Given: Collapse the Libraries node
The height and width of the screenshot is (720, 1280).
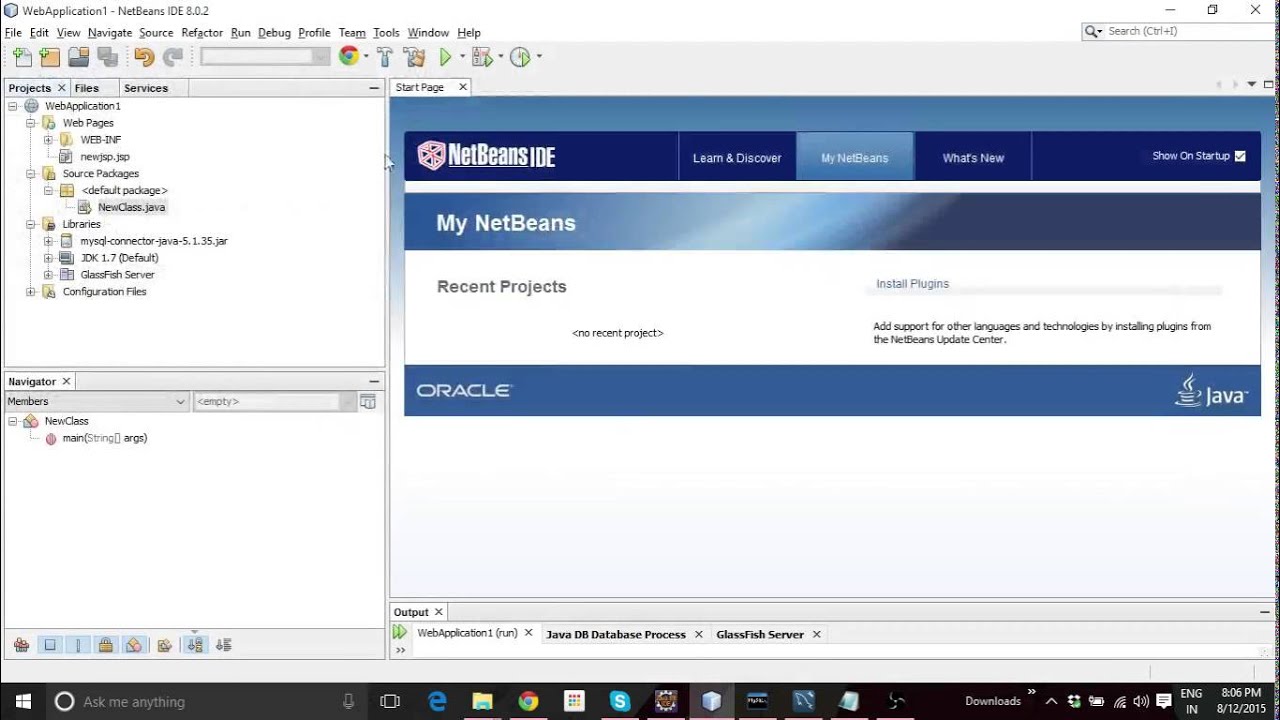Looking at the screenshot, I should [x=31, y=224].
